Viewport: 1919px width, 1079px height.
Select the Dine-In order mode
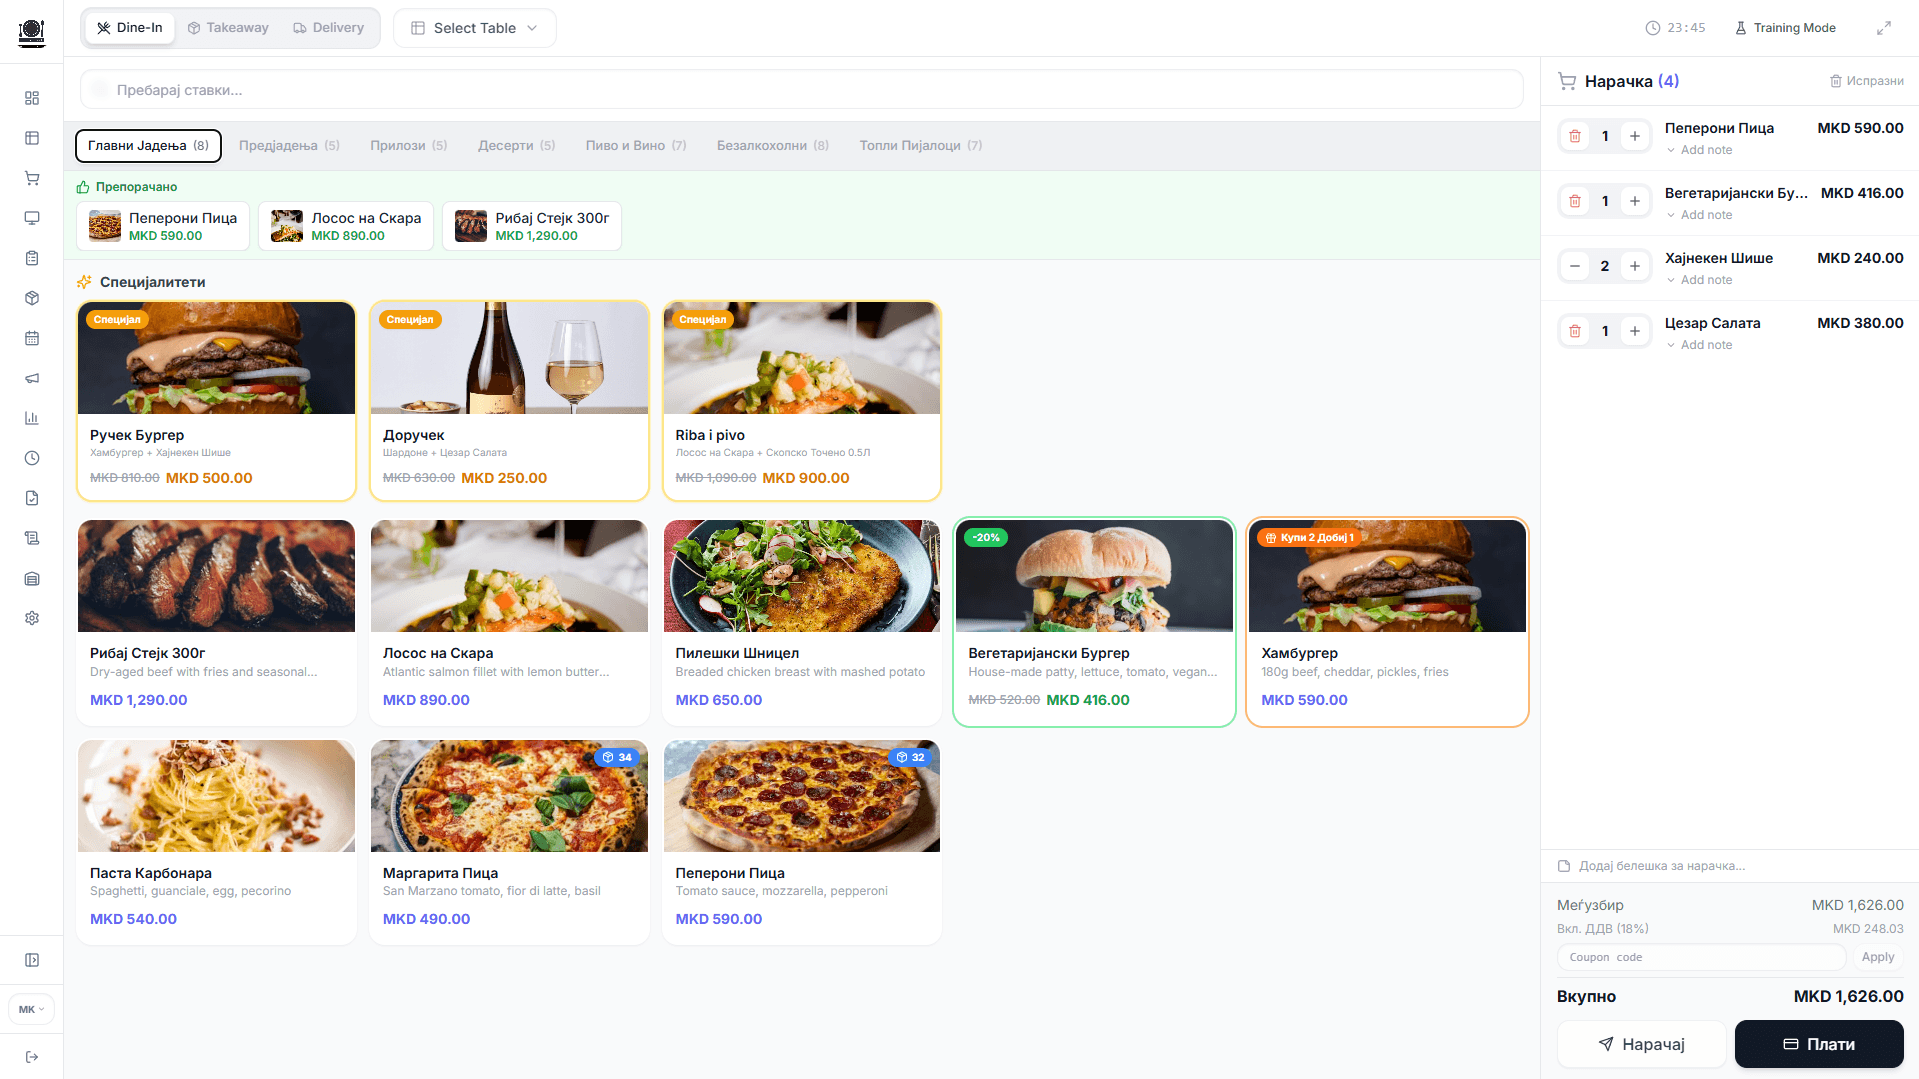click(x=130, y=28)
